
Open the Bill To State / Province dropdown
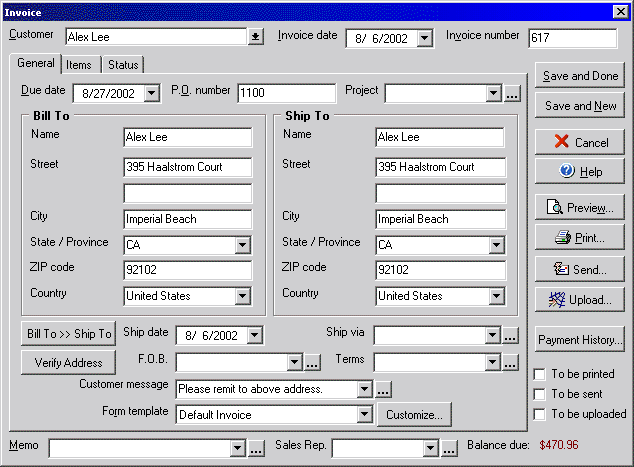243,245
